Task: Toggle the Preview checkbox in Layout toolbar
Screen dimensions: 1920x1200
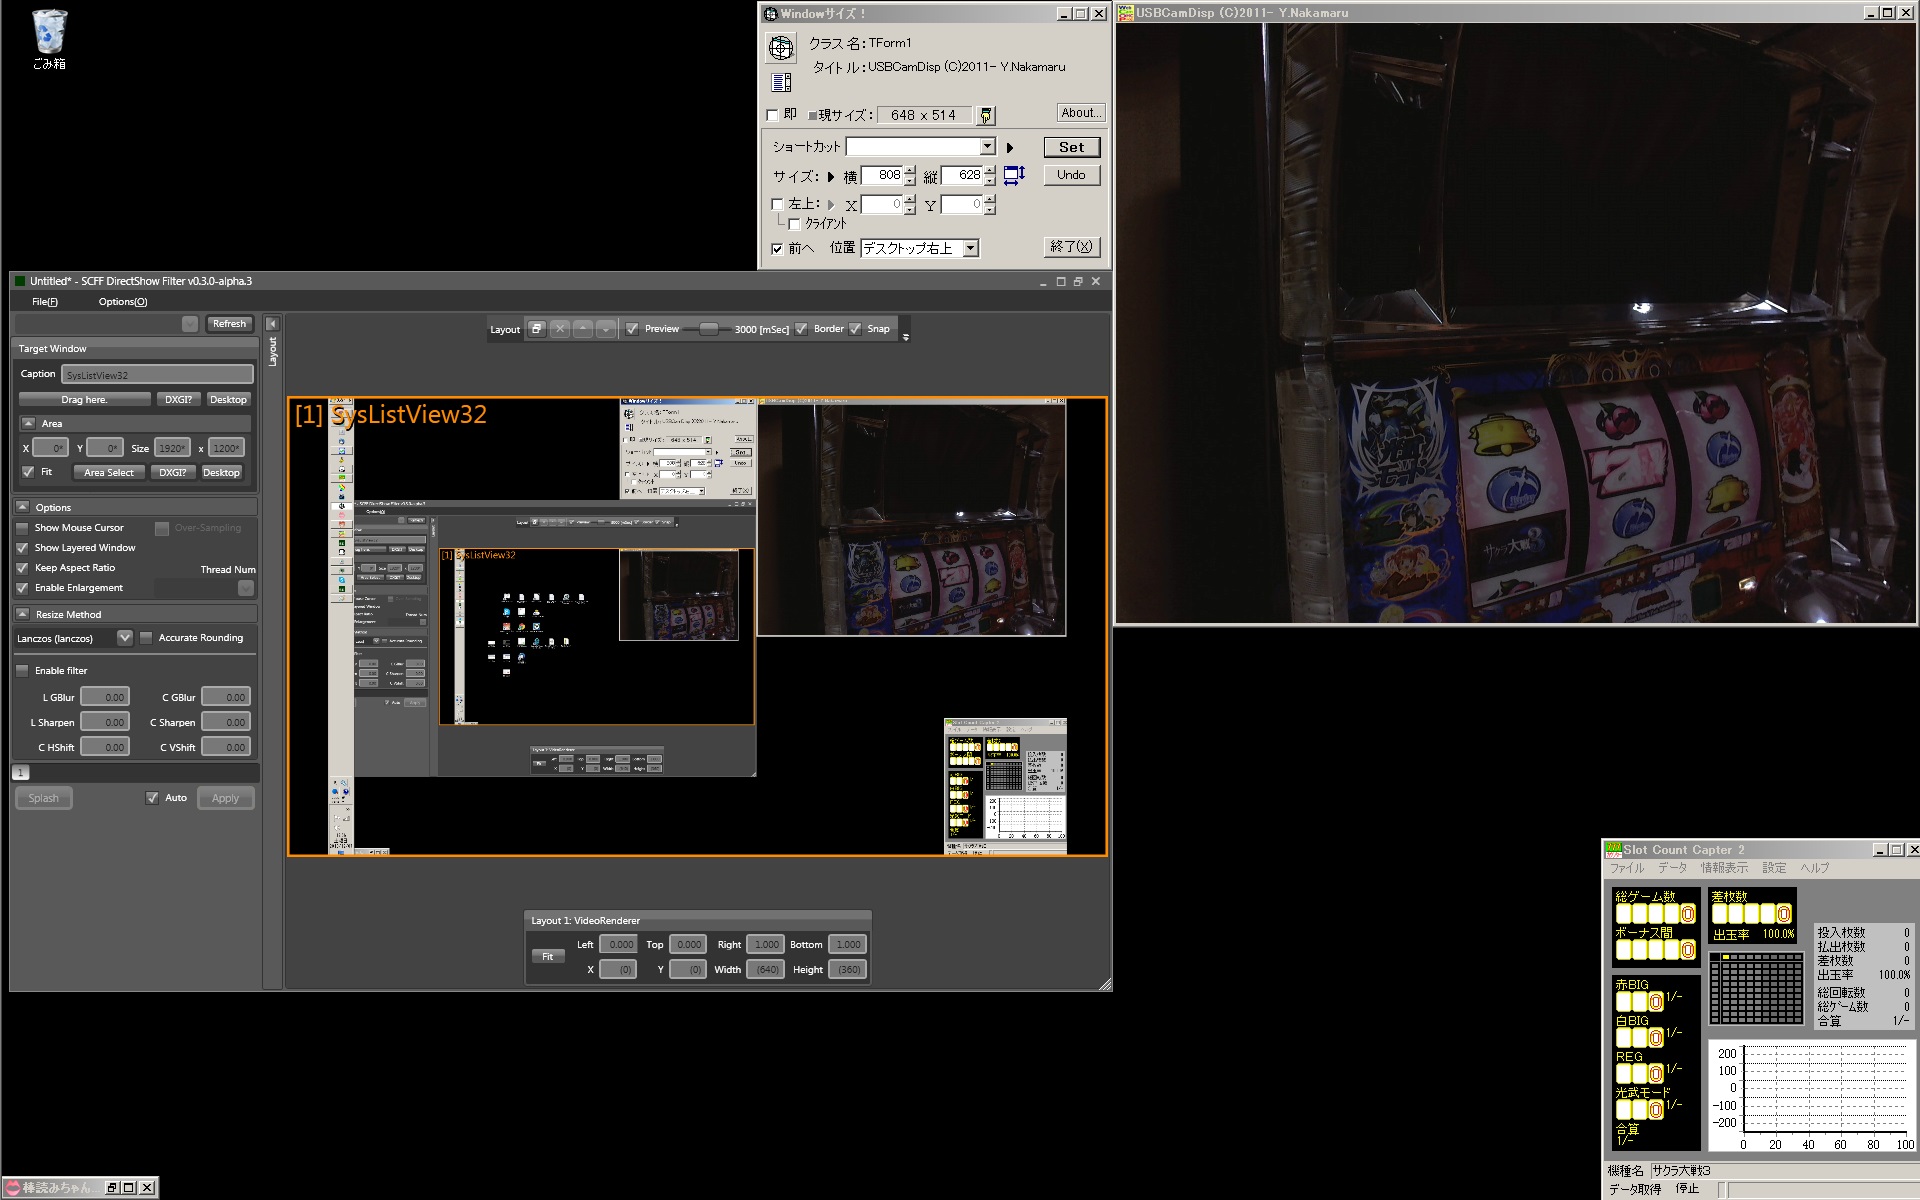Action: [x=632, y=328]
